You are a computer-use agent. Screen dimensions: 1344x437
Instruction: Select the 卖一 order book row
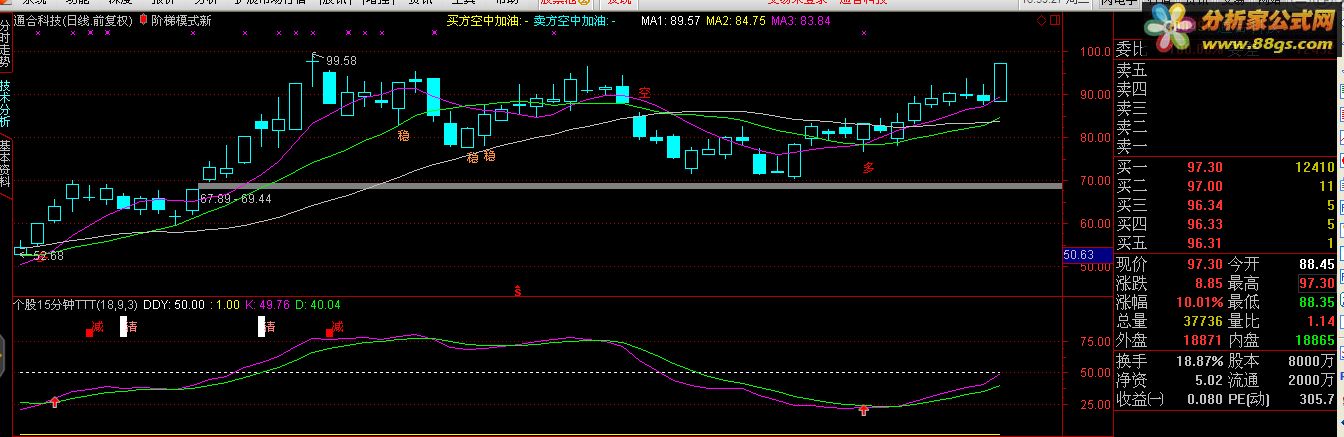[1228, 147]
